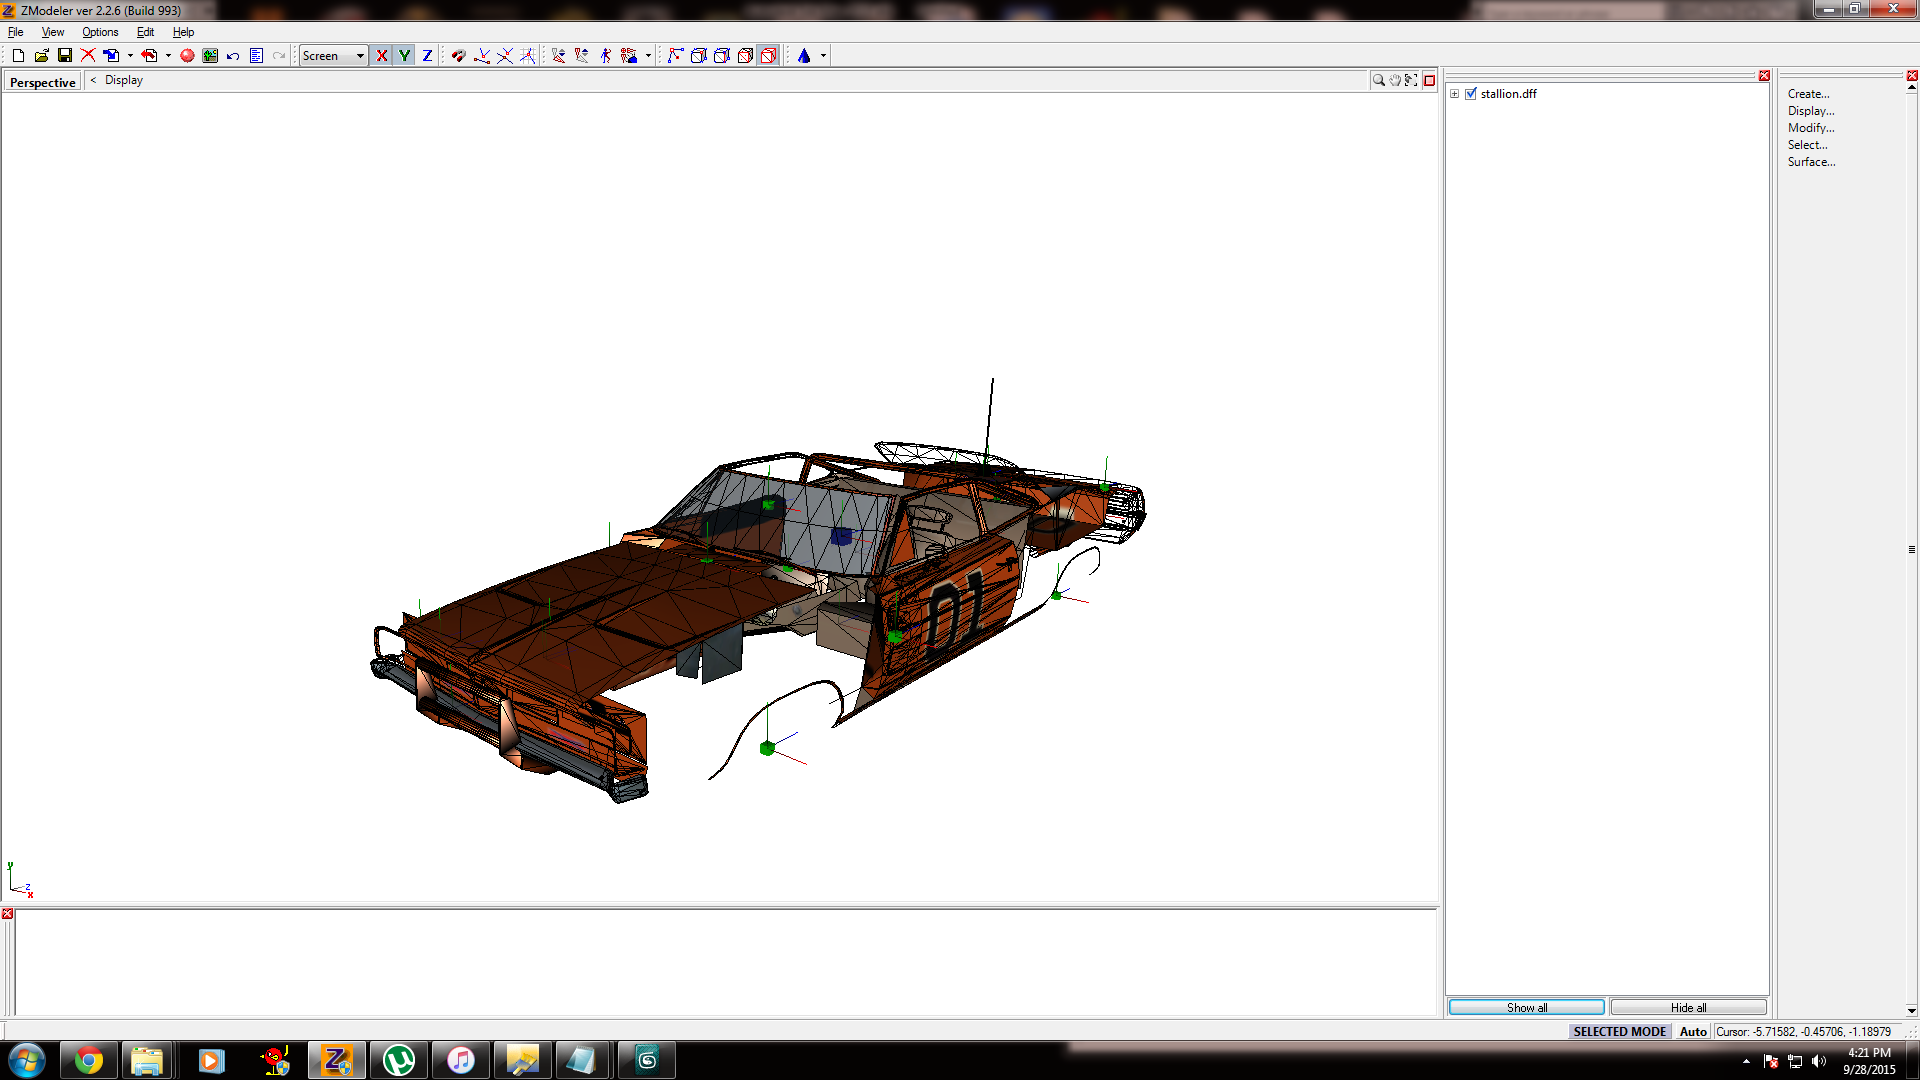Toggle the X axis constraint
The height and width of the screenshot is (1080, 1920).
(x=381, y=56)
